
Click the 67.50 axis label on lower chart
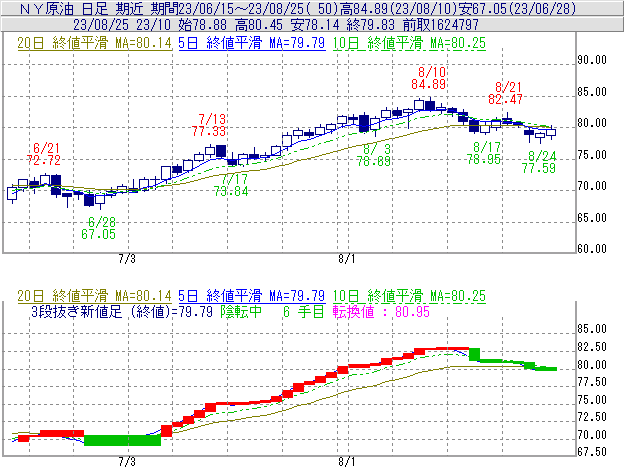pos(592,452)
